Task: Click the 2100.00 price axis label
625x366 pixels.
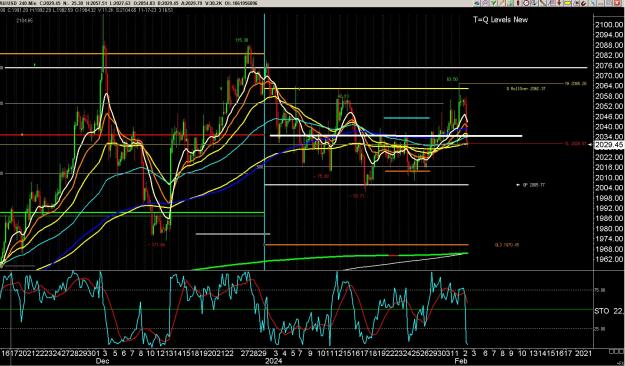Action: (x=609, y=25)
